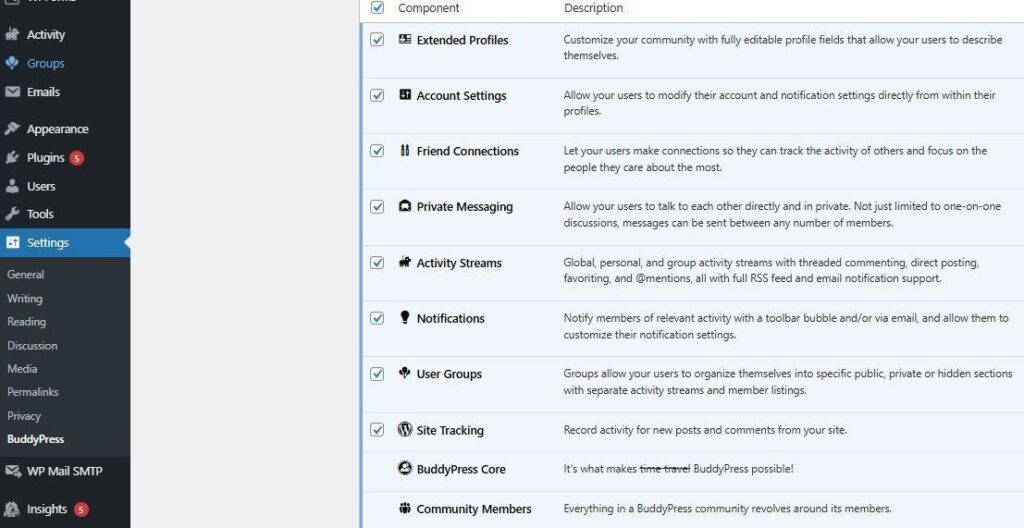The image size is (1024, 528).
Task: Go to Permalinks settings submenu
Action: (x=33, y=392)
